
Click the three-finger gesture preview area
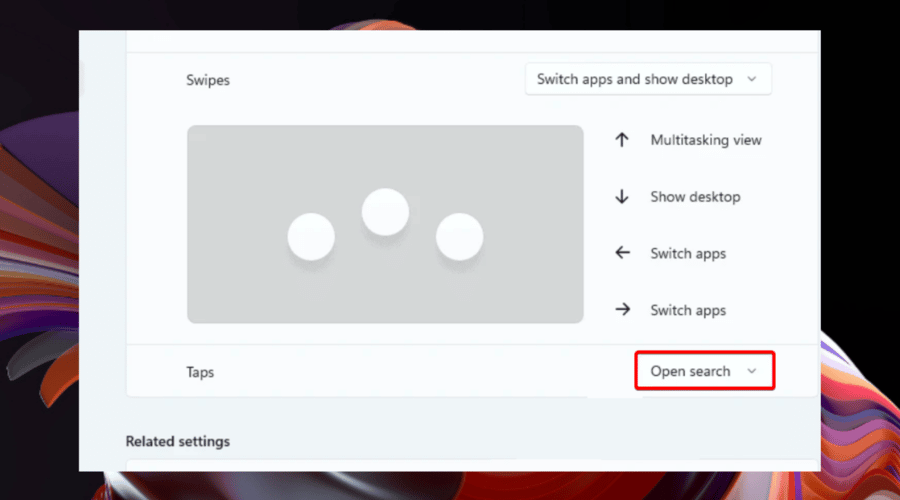click(385, 224)
